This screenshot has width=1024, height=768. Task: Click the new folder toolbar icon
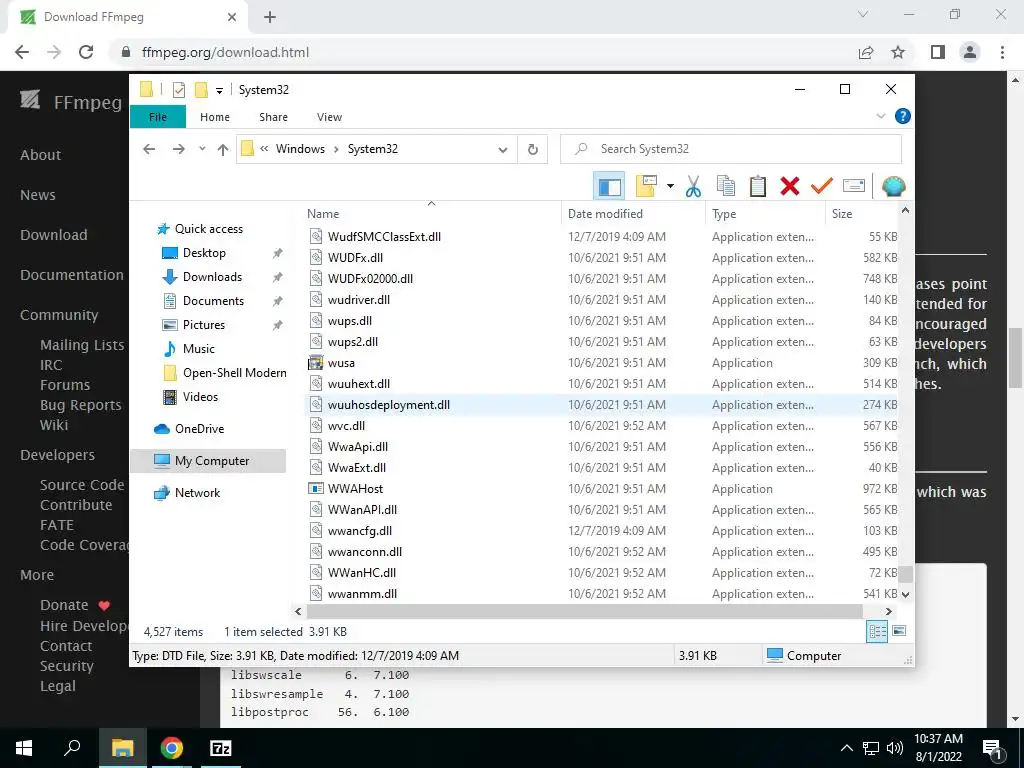[x=646, y=186]
